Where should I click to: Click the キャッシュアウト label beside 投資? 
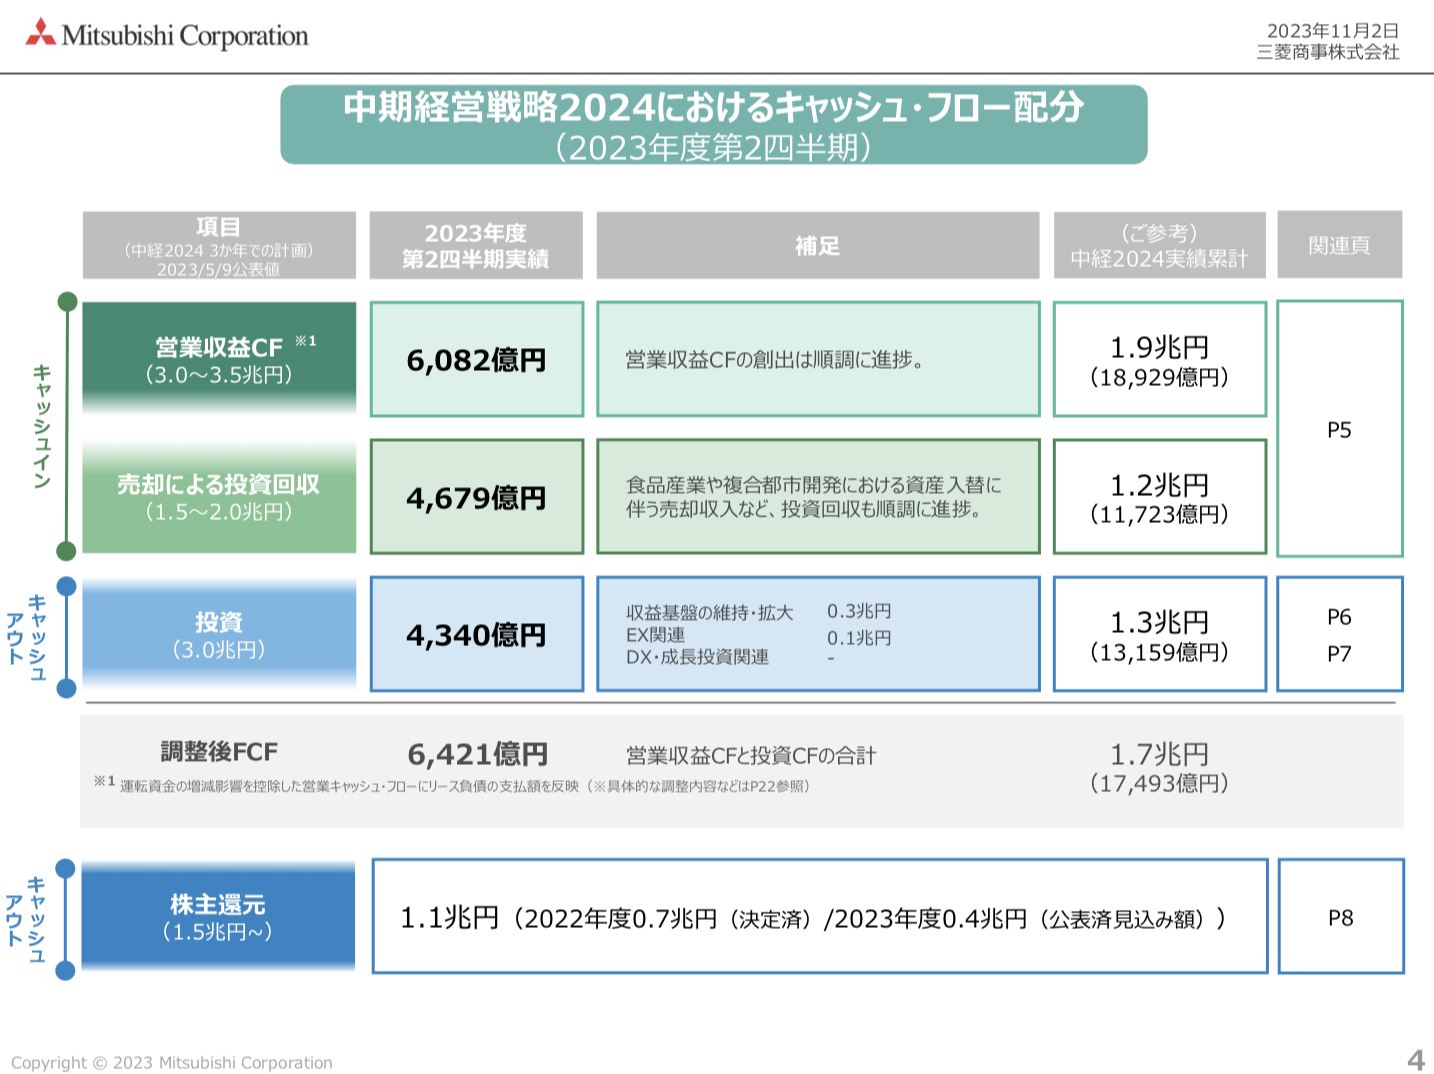[x=26, y=637]
